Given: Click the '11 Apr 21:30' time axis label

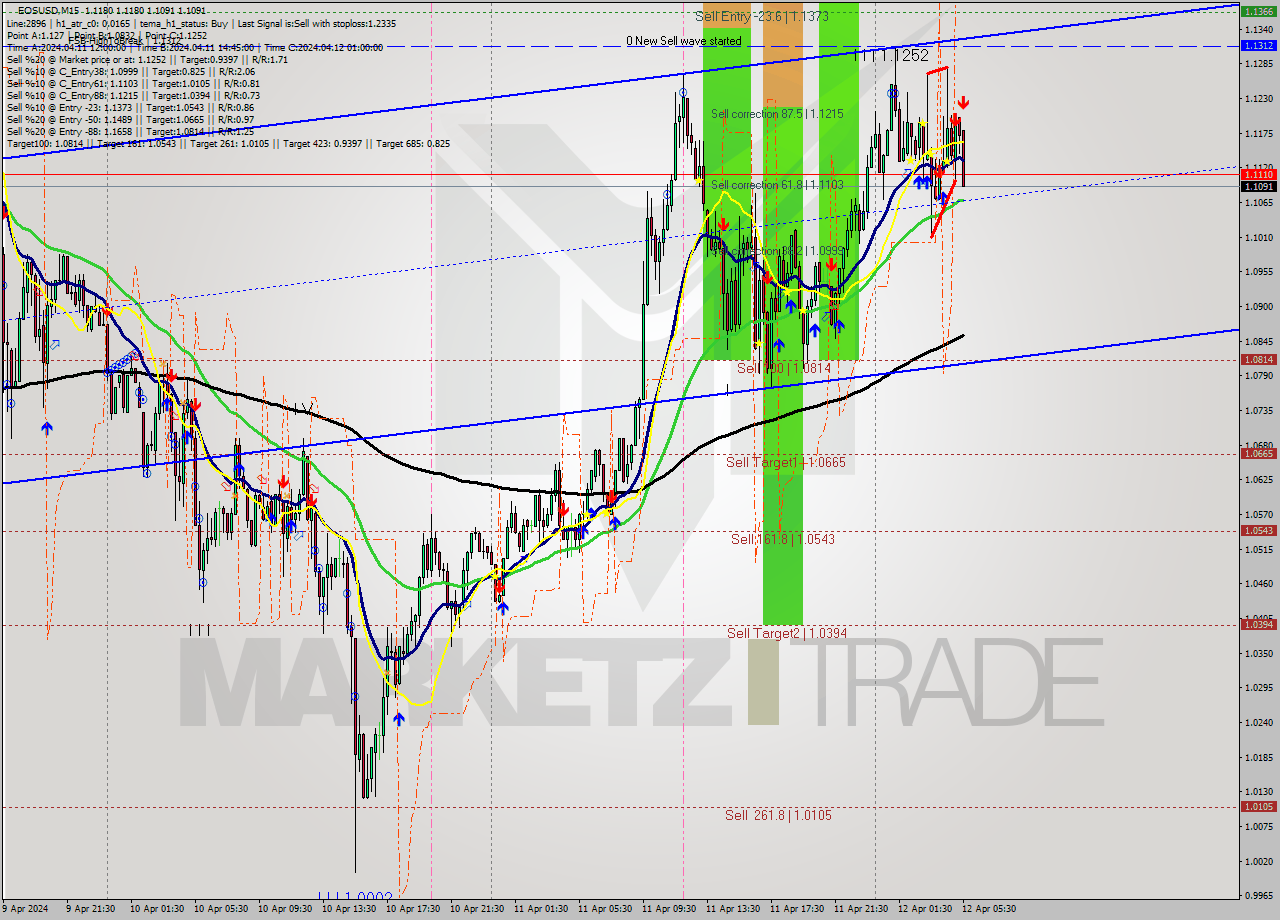Looking at the screenshot, I should [x=859, y=909].
